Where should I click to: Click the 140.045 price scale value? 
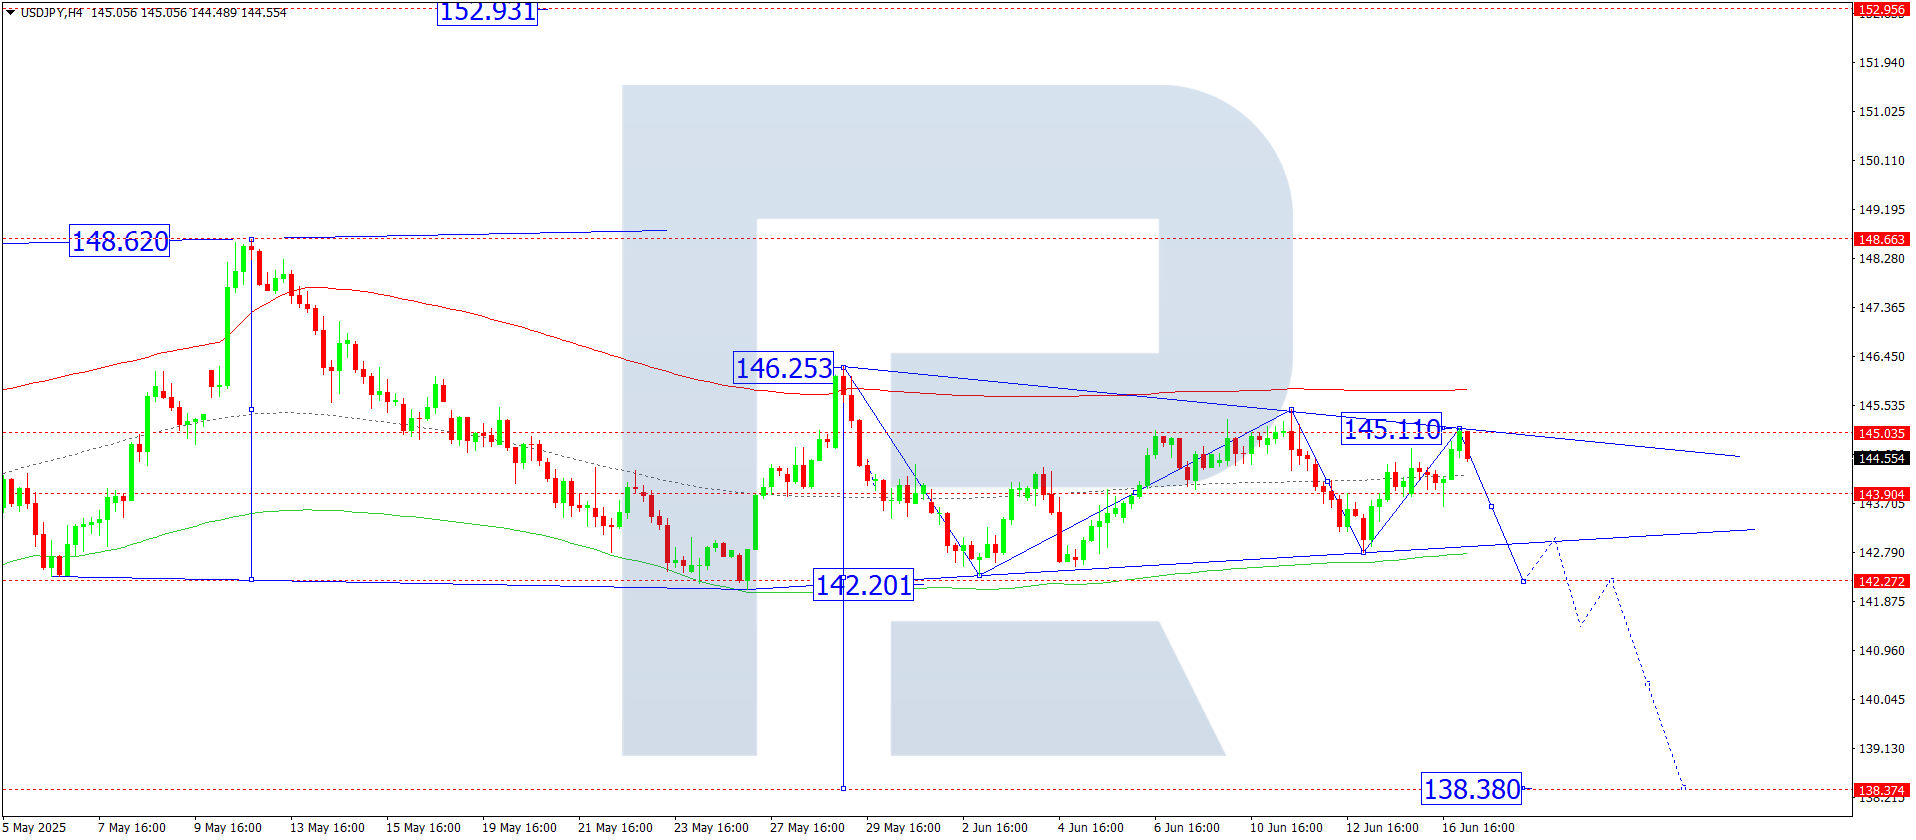pyautogui.click(x=1882, y=699)
